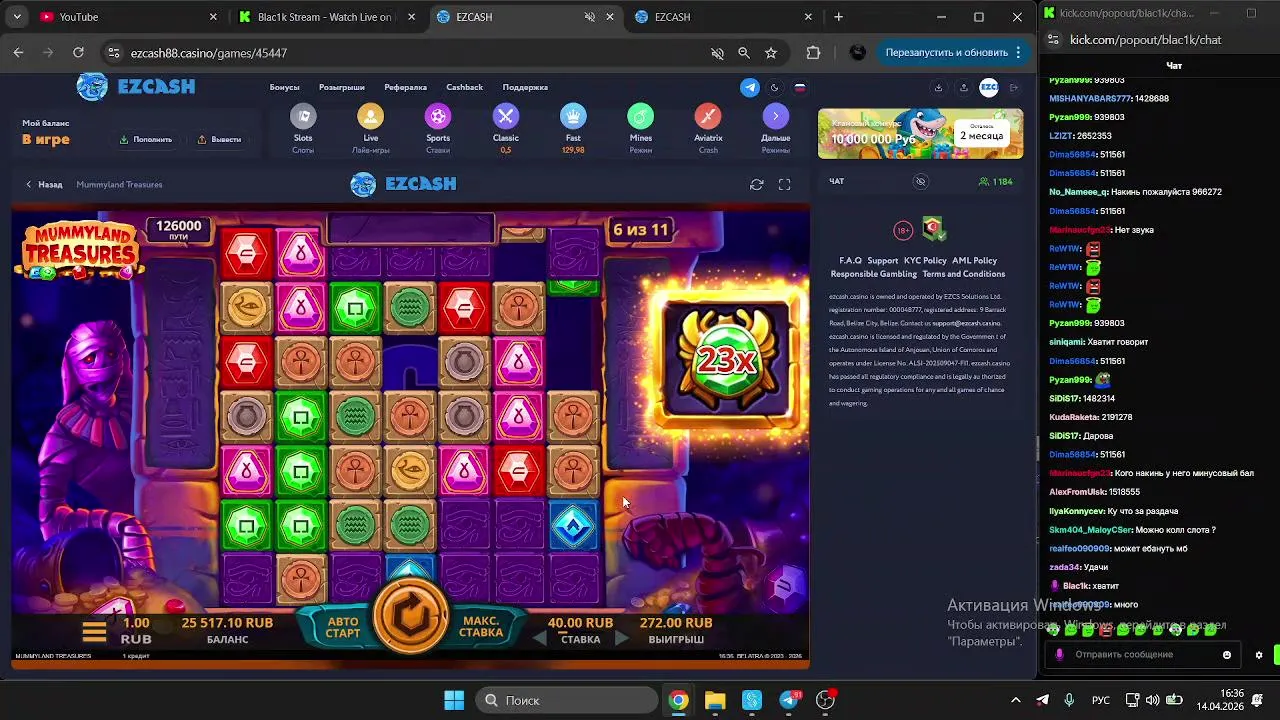The image size is (1280, 720).
Task: Open the Responsible Gambling link
Action: (874, 274)
